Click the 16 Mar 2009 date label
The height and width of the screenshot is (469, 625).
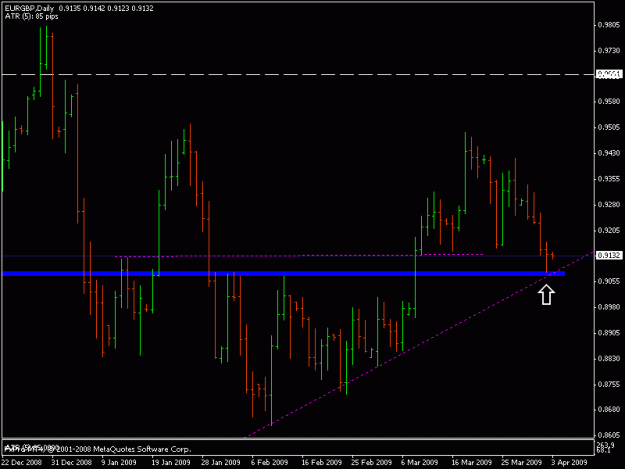pos(472,462)
